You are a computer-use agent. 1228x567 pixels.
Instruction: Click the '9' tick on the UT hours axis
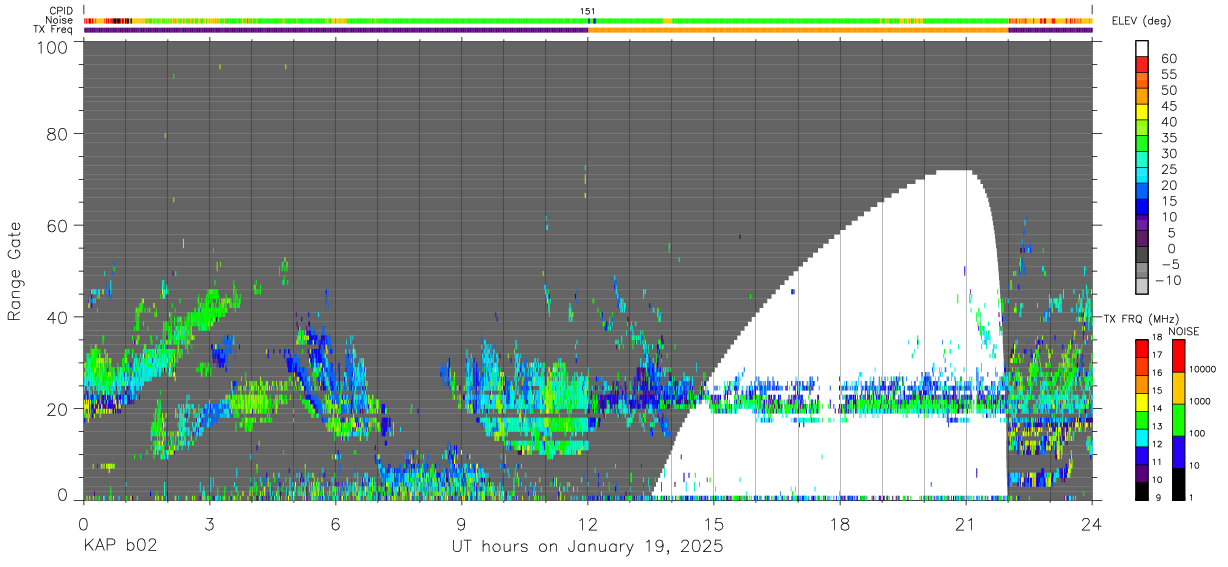tap(461, 523)
